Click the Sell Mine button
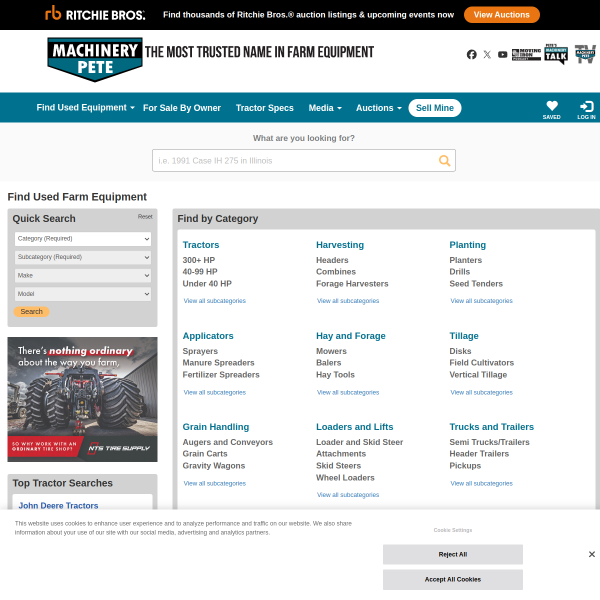This screenshot has height=600, width=600. coord(435,108)
